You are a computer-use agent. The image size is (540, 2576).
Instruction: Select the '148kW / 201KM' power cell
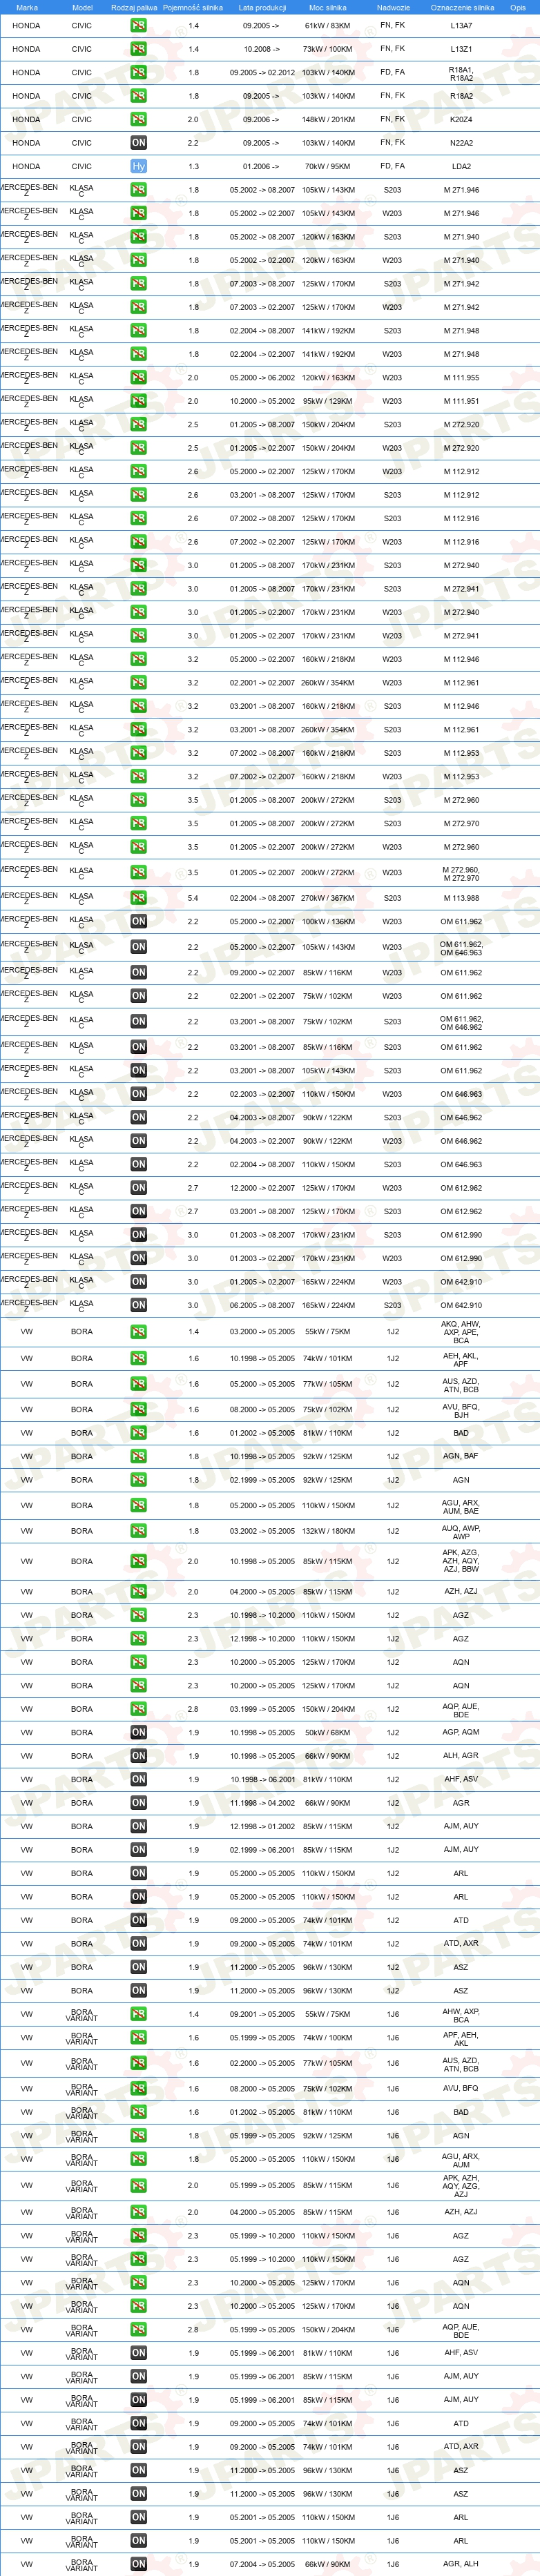328,119
